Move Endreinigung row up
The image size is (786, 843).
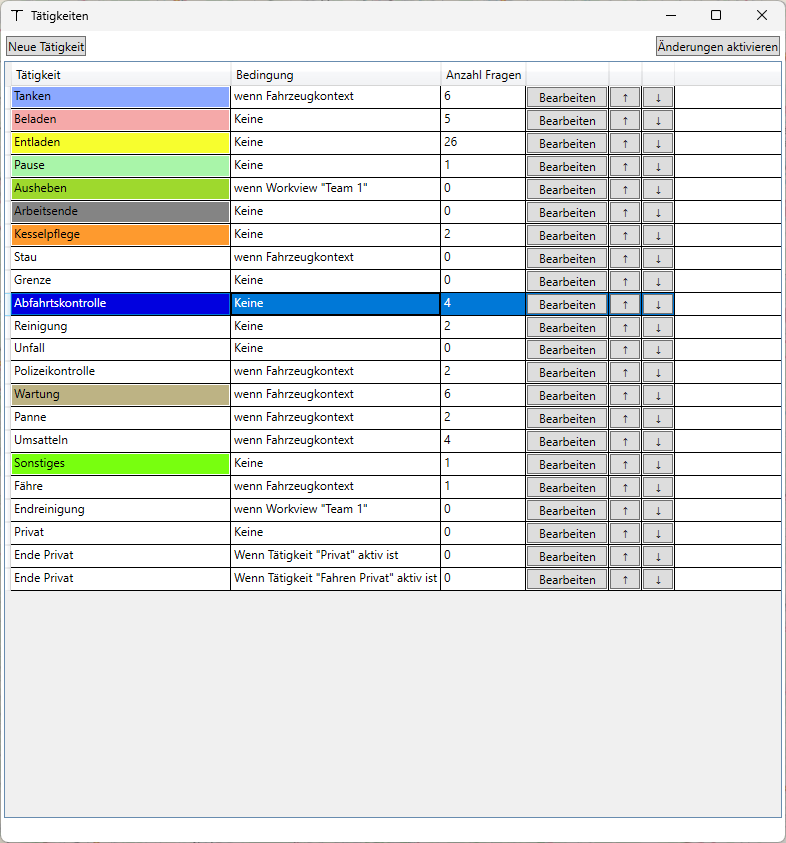click(x=625, y=511)
